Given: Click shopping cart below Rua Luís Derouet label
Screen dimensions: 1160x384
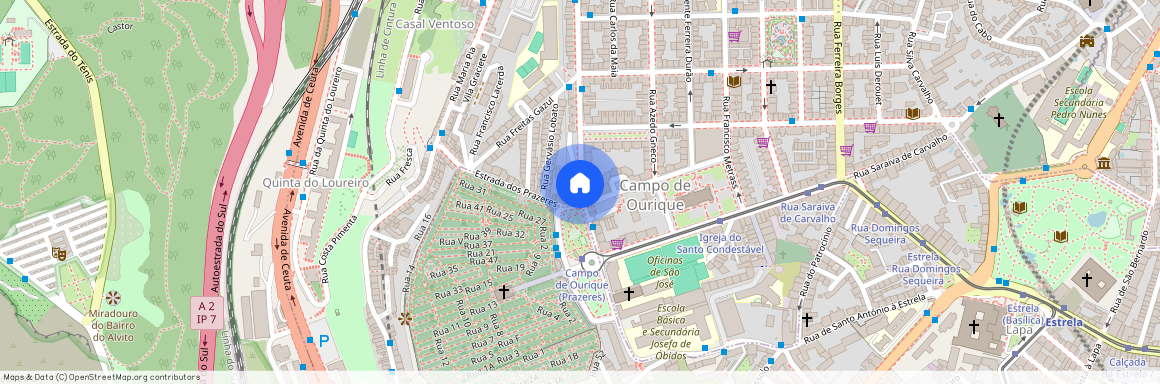Looking at the screenshot, I should (x=870, y=127).
